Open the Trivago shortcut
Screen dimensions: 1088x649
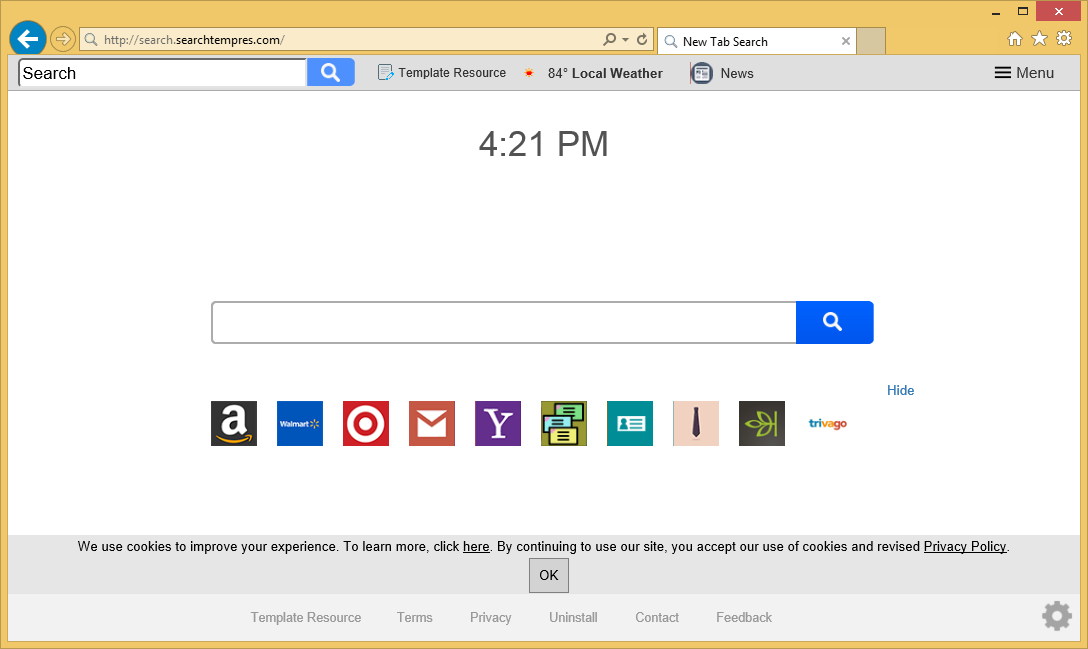click(828, 424)
